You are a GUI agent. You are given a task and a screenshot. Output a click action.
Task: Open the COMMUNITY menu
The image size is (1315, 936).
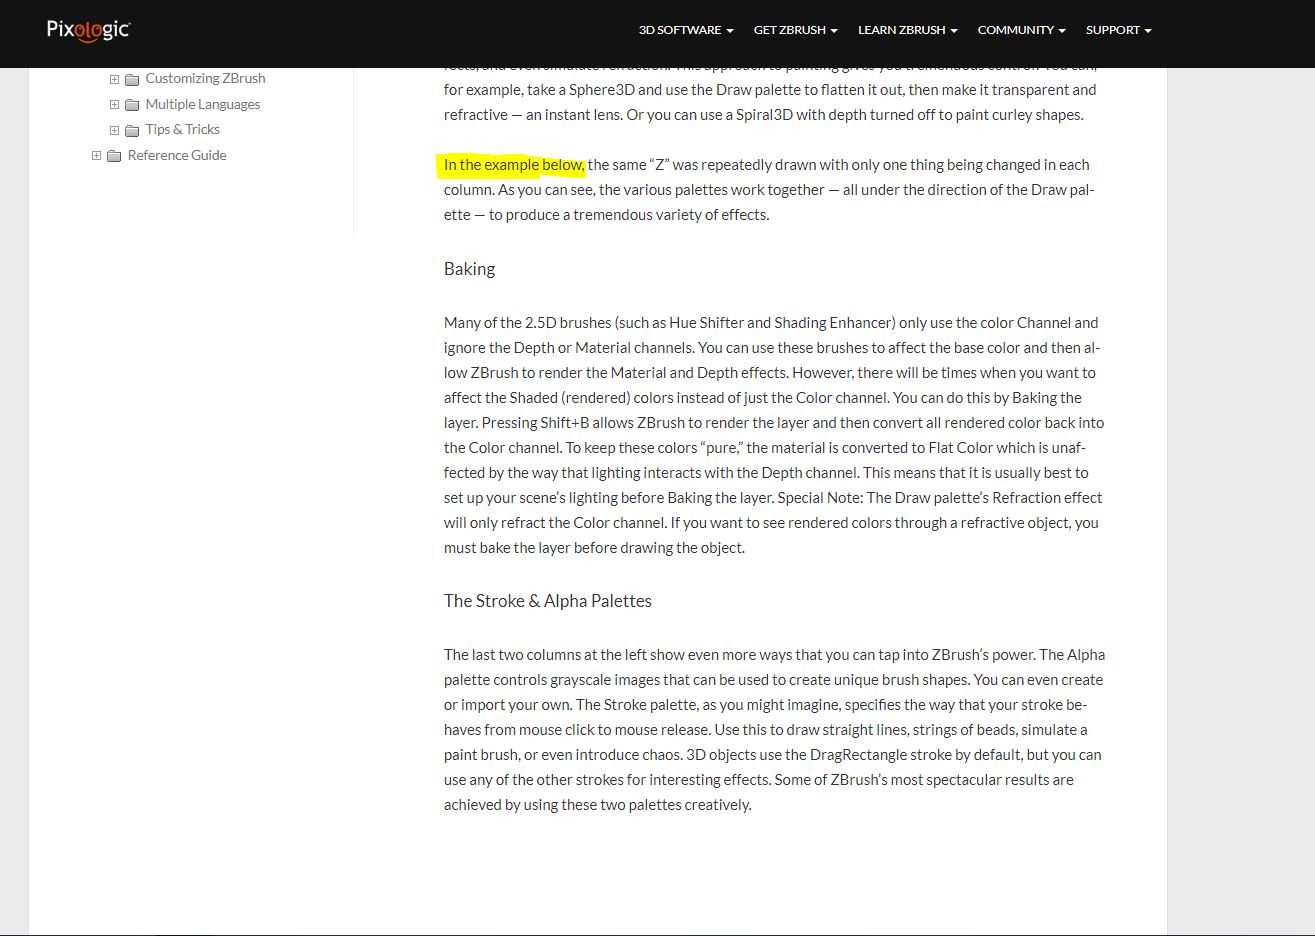click(1022, 30)
